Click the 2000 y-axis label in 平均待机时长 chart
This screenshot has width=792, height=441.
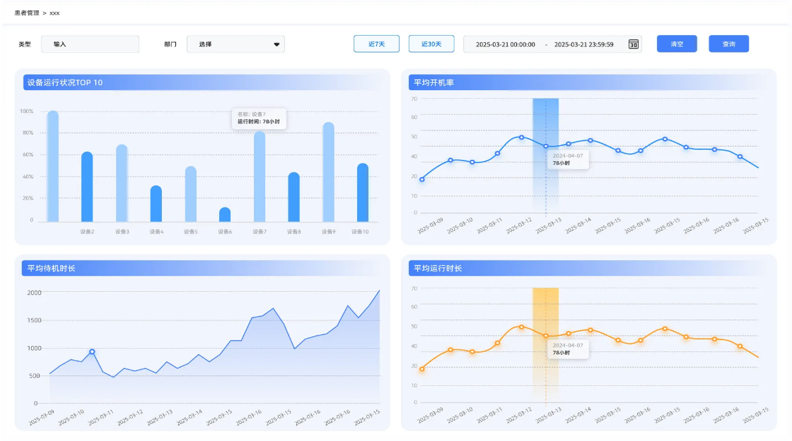[34, 292]
